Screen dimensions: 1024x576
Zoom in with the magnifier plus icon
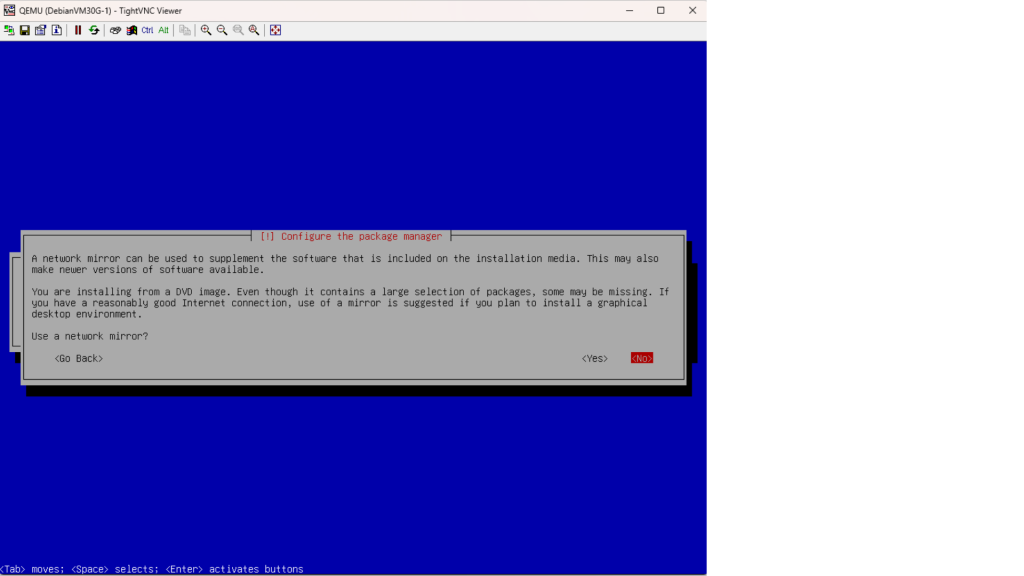point(206,30)
